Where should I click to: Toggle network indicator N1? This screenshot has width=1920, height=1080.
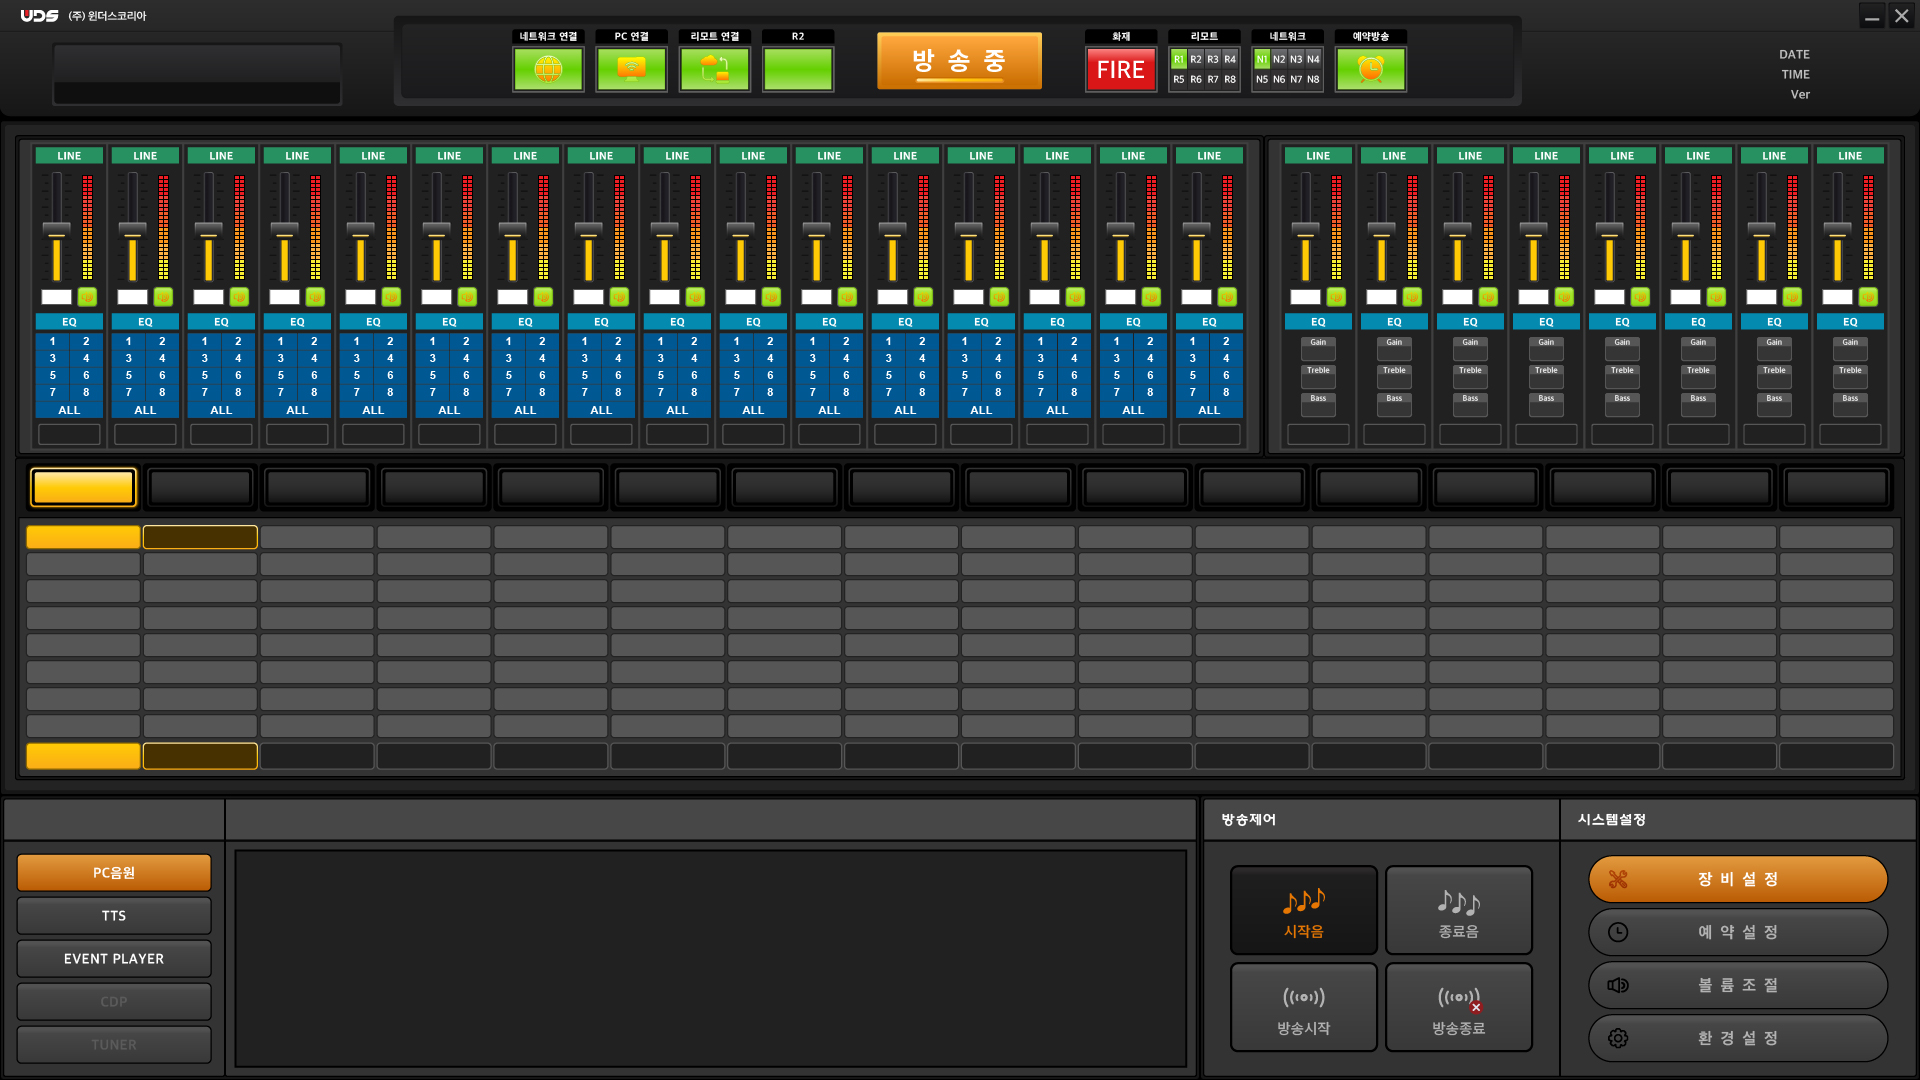(x=1262, y=60)
